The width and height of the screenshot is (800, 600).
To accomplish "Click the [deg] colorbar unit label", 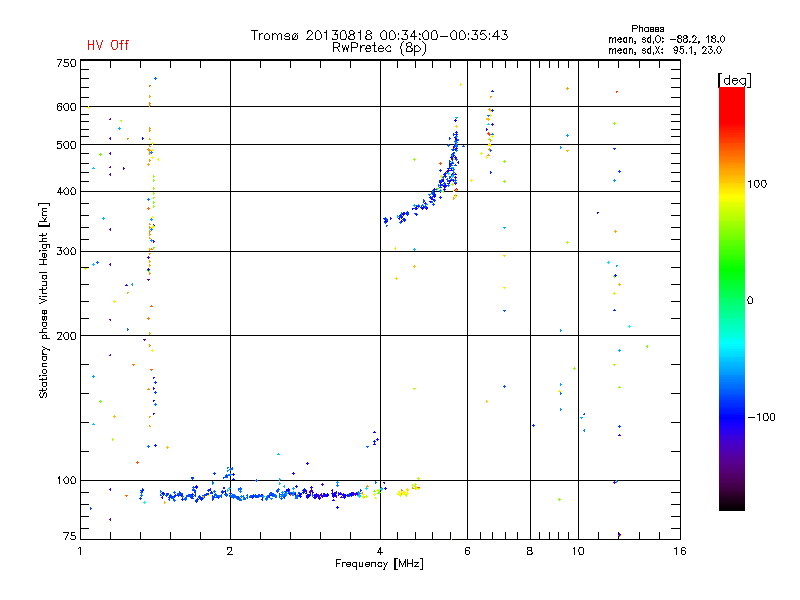I will (x=735, y=79).
